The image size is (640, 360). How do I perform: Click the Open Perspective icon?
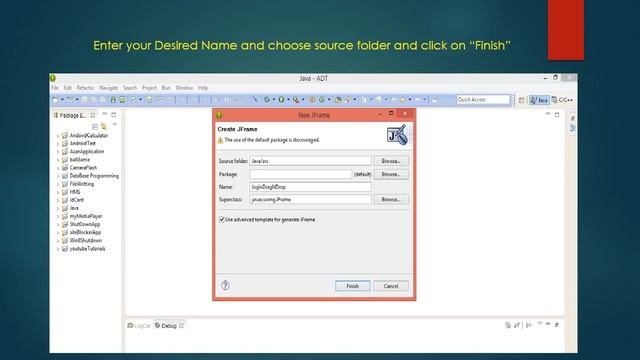[x=521, y=100]
